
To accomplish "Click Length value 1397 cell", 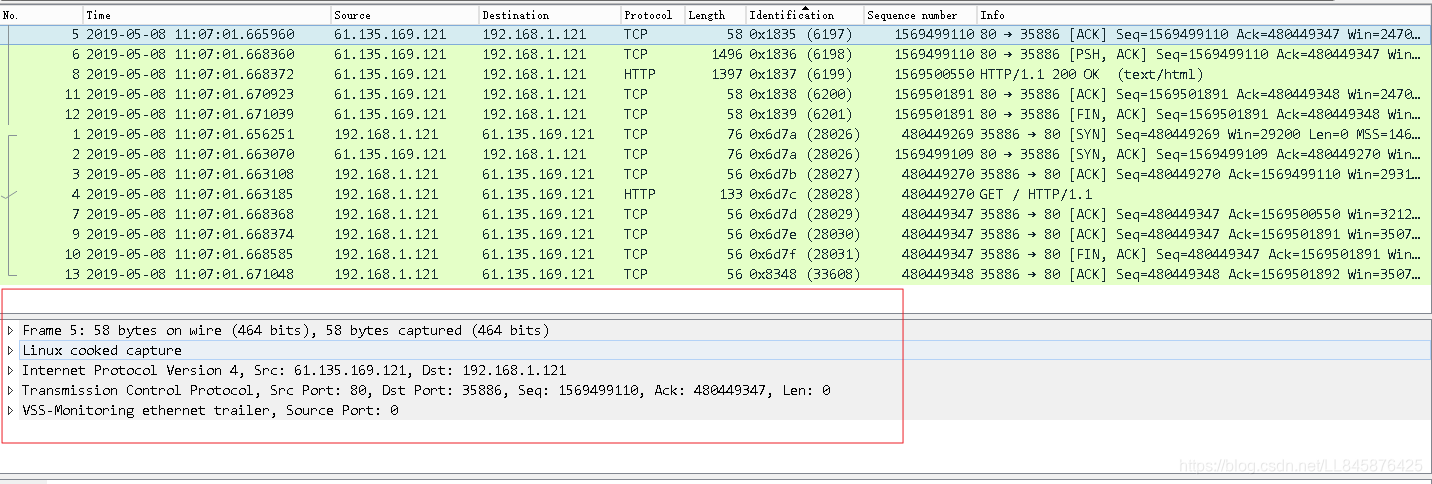I will [x=727, y=74].
